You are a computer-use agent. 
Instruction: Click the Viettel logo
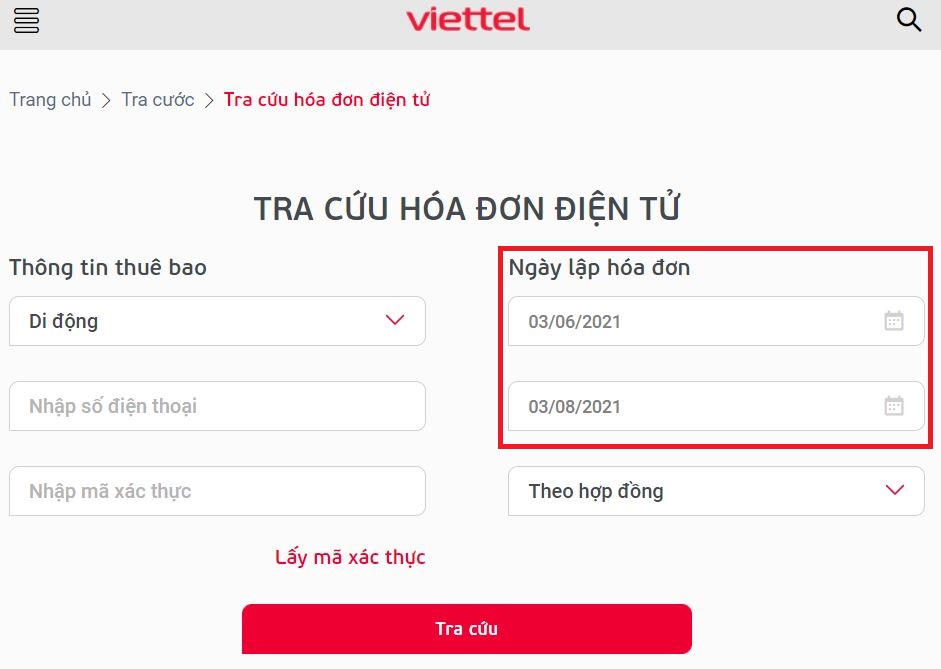point(468,19)
